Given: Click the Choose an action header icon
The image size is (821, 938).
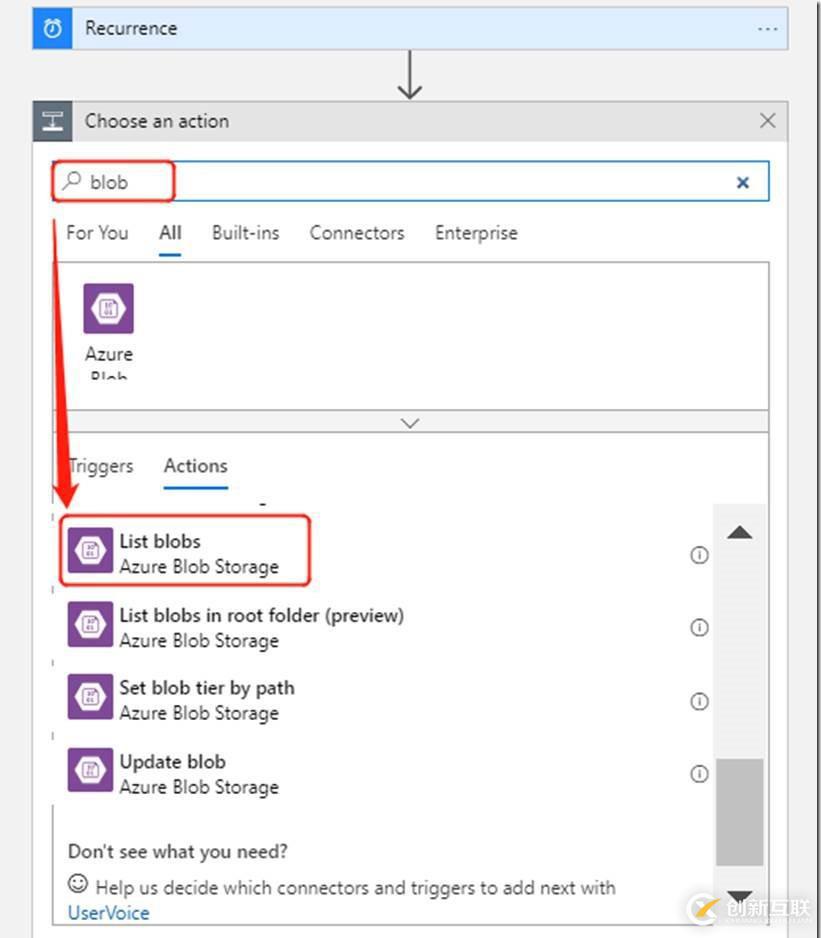Looking at the screenshot, I should [x=53, y=121].
